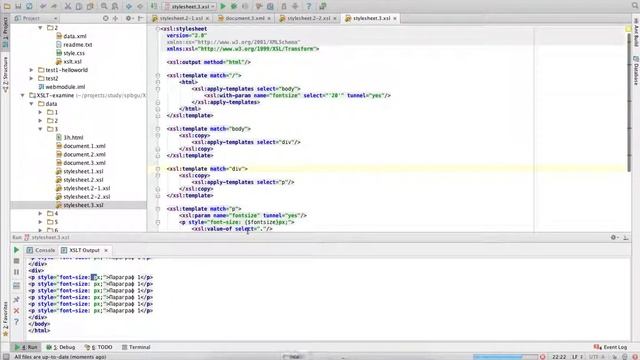Close the Run panel with red X
The height and width of the screenshot is (360, 640).
pyautogui.click(x=16, y=311)
